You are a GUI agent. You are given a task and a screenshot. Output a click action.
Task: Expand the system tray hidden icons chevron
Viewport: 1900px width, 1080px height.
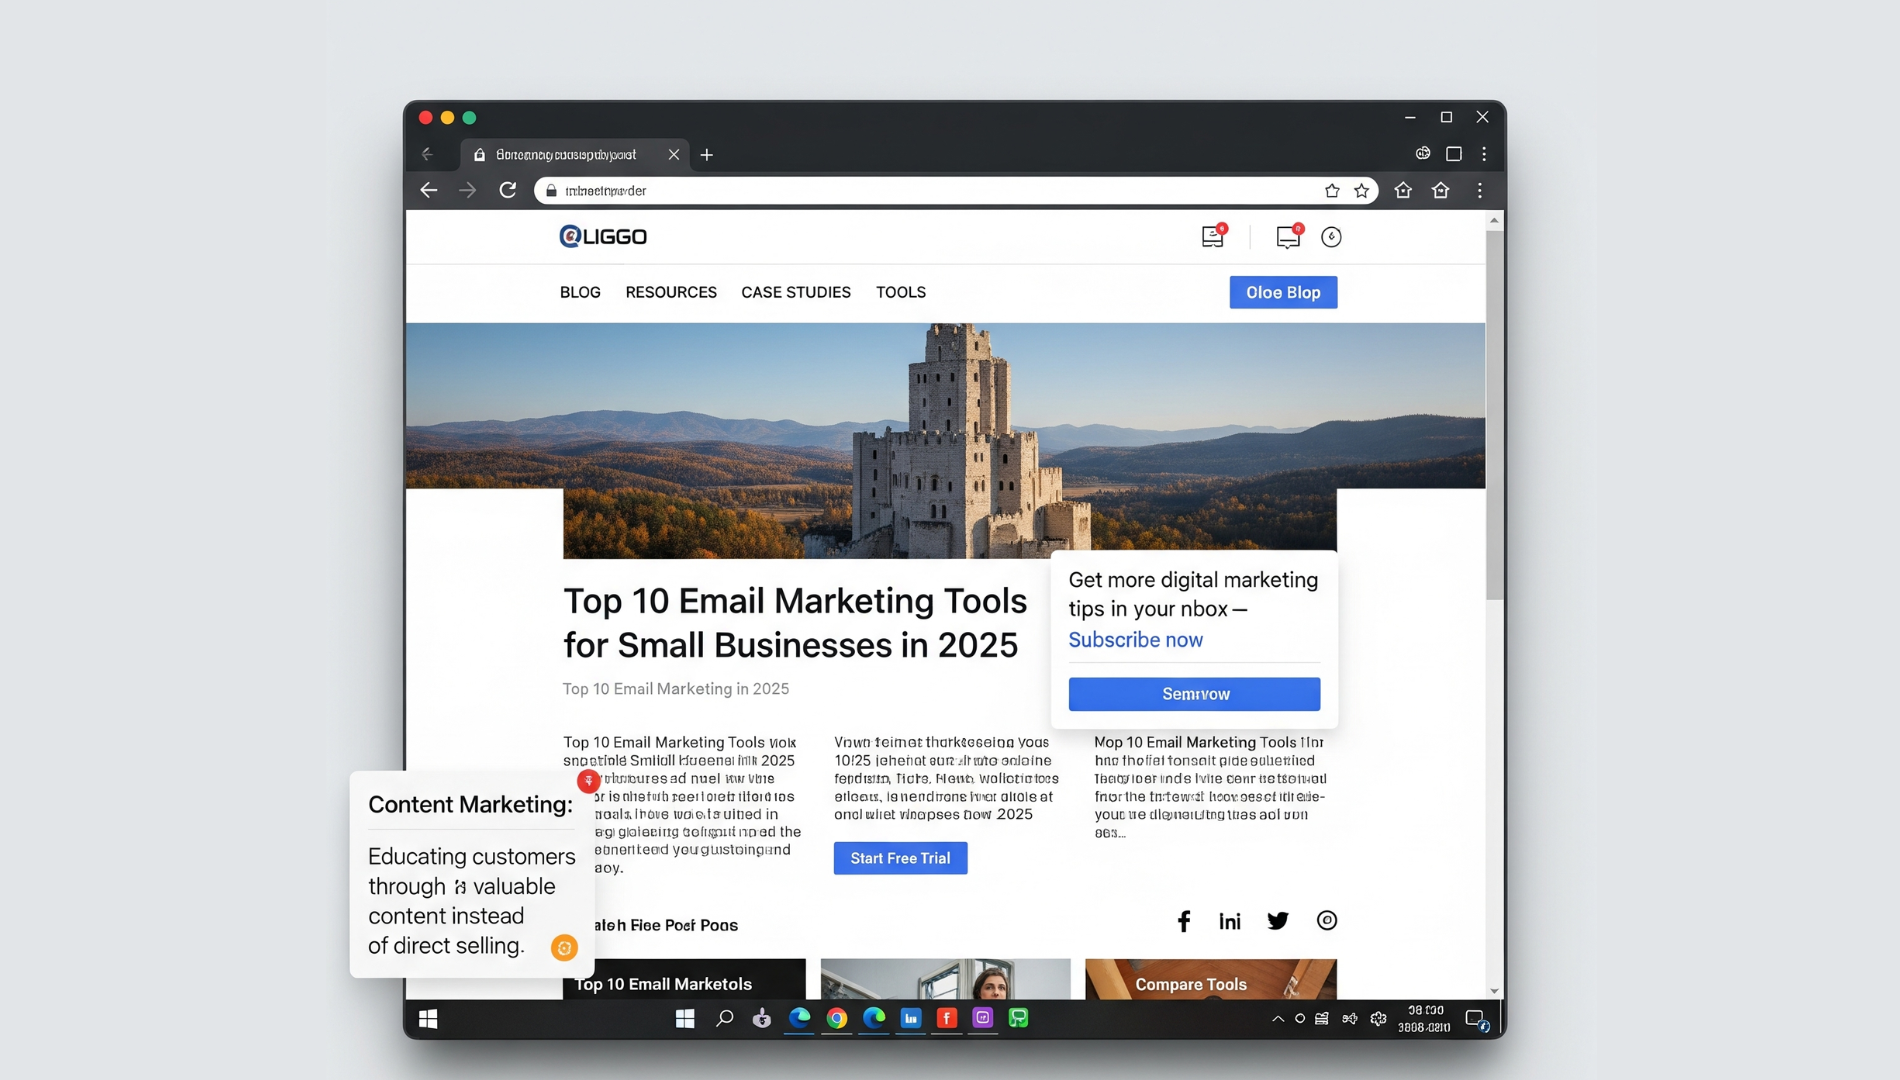pyautogui.click(x=1278, y=1019)
